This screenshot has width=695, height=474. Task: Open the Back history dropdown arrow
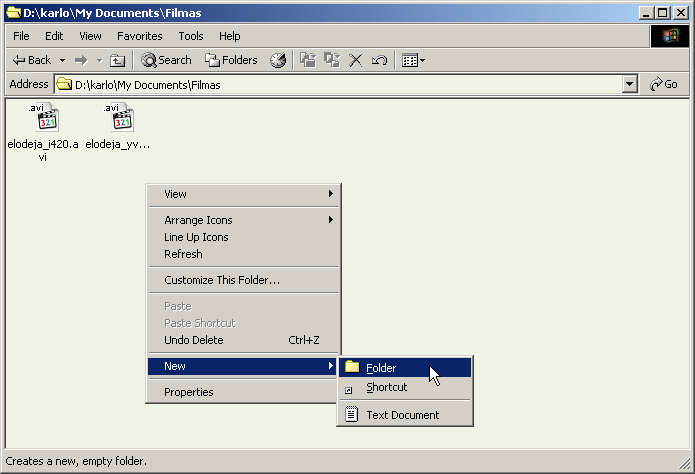coord(62,60)
